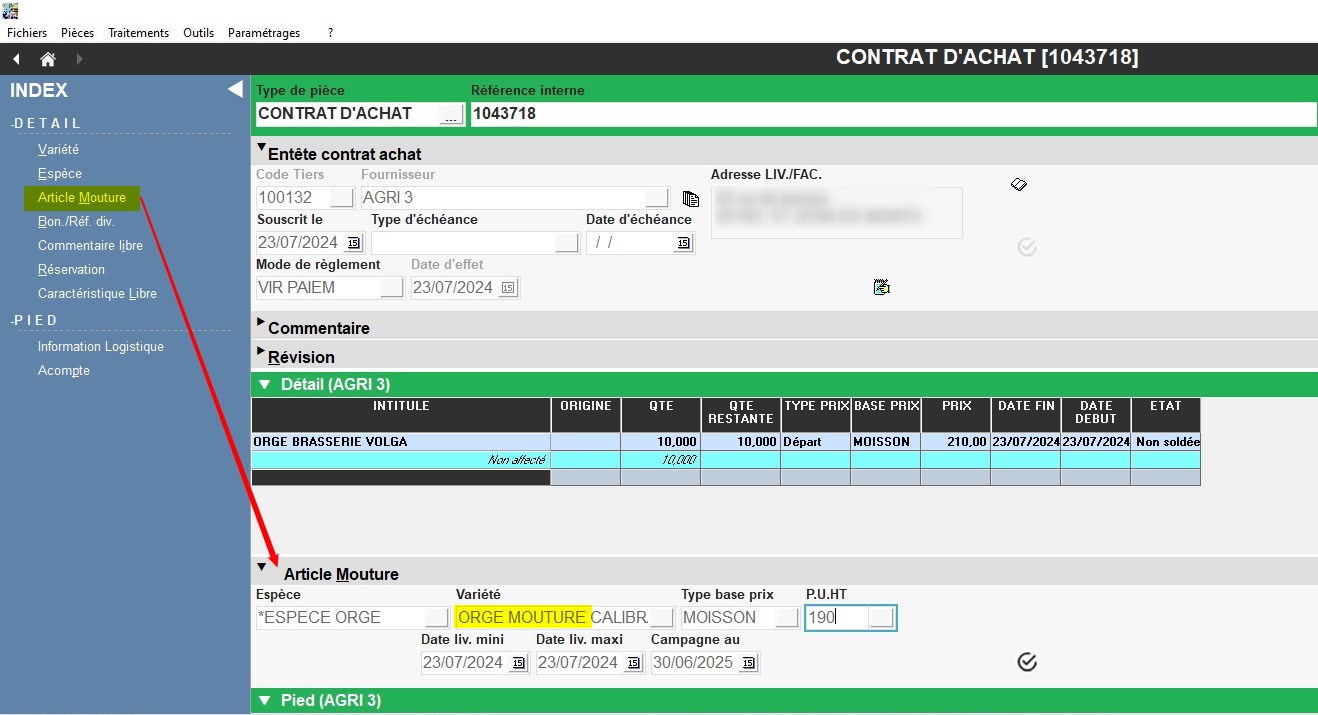Open the Mode de règlement lookup button
Viewport: 1318px width, 715px height.
[392, 288]
